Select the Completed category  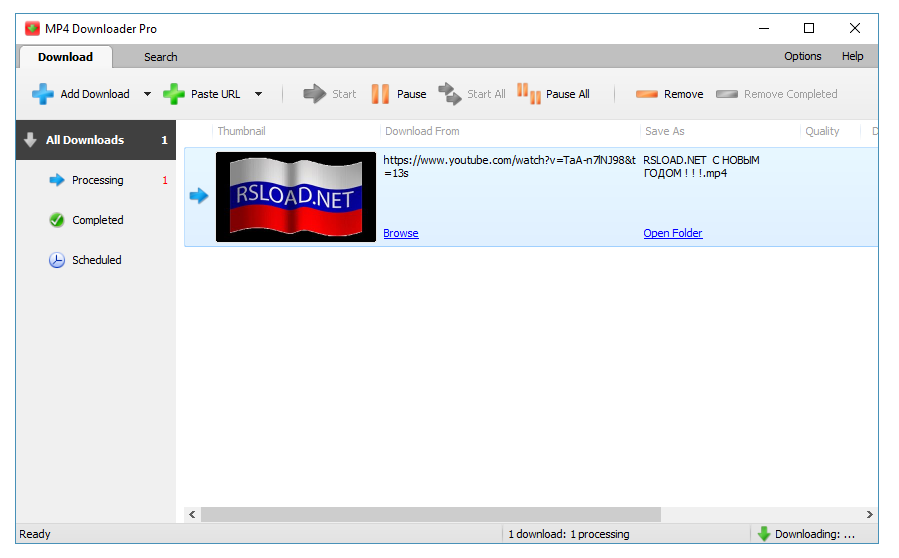pyautogui.click(x=96, y=220)
